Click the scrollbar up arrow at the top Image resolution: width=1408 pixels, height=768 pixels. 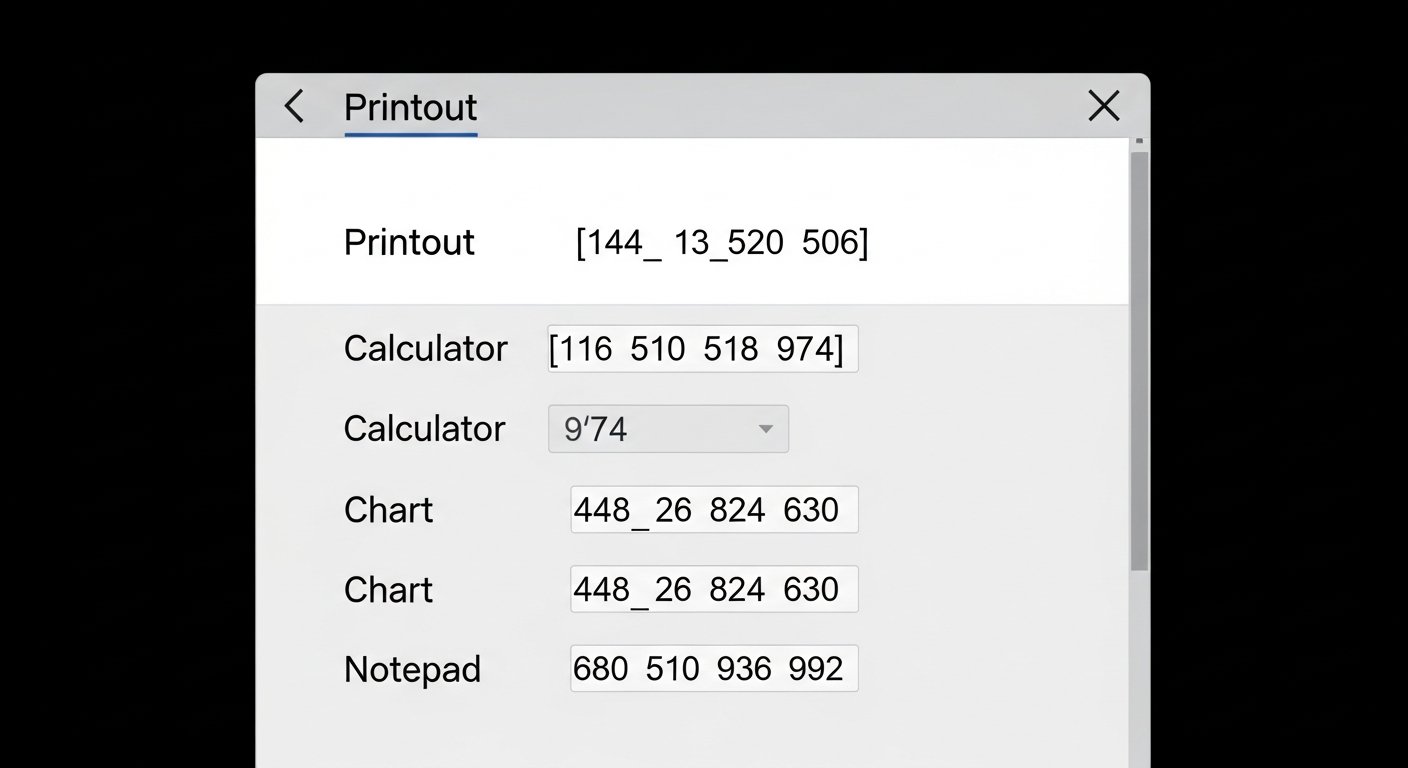click(1139, 143)
